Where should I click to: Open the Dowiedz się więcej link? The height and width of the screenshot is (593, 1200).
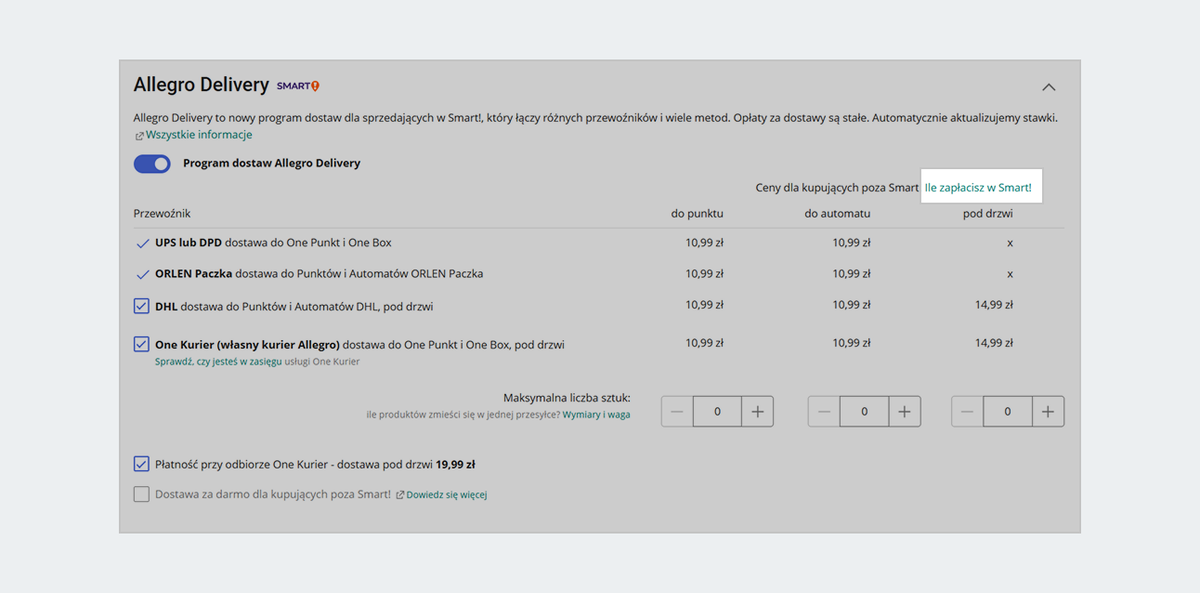click(x=446, y=495)
